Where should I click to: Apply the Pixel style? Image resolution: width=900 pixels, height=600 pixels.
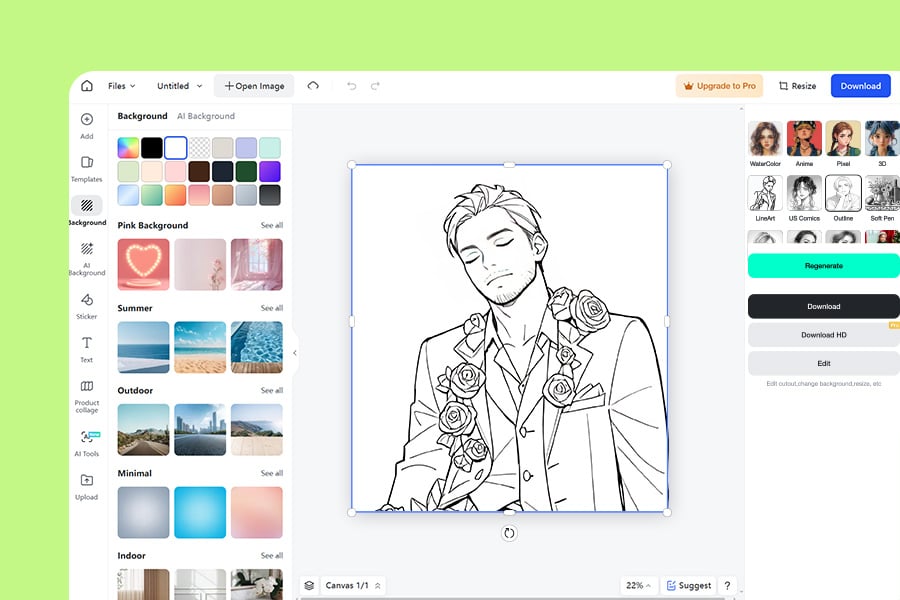pyautogui.click(x=843, y=144)
